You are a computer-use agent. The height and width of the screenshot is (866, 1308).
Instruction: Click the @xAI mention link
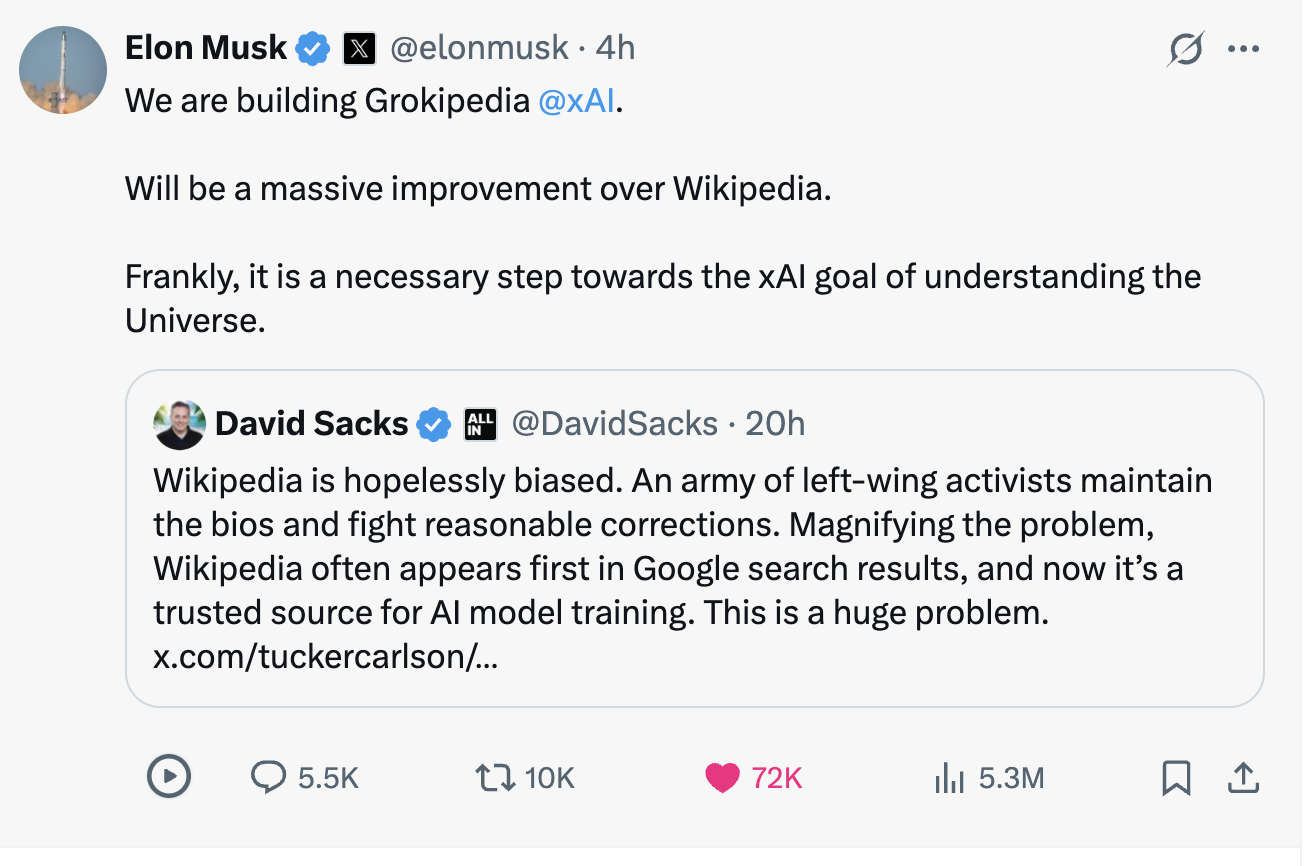tap(576, 102)
